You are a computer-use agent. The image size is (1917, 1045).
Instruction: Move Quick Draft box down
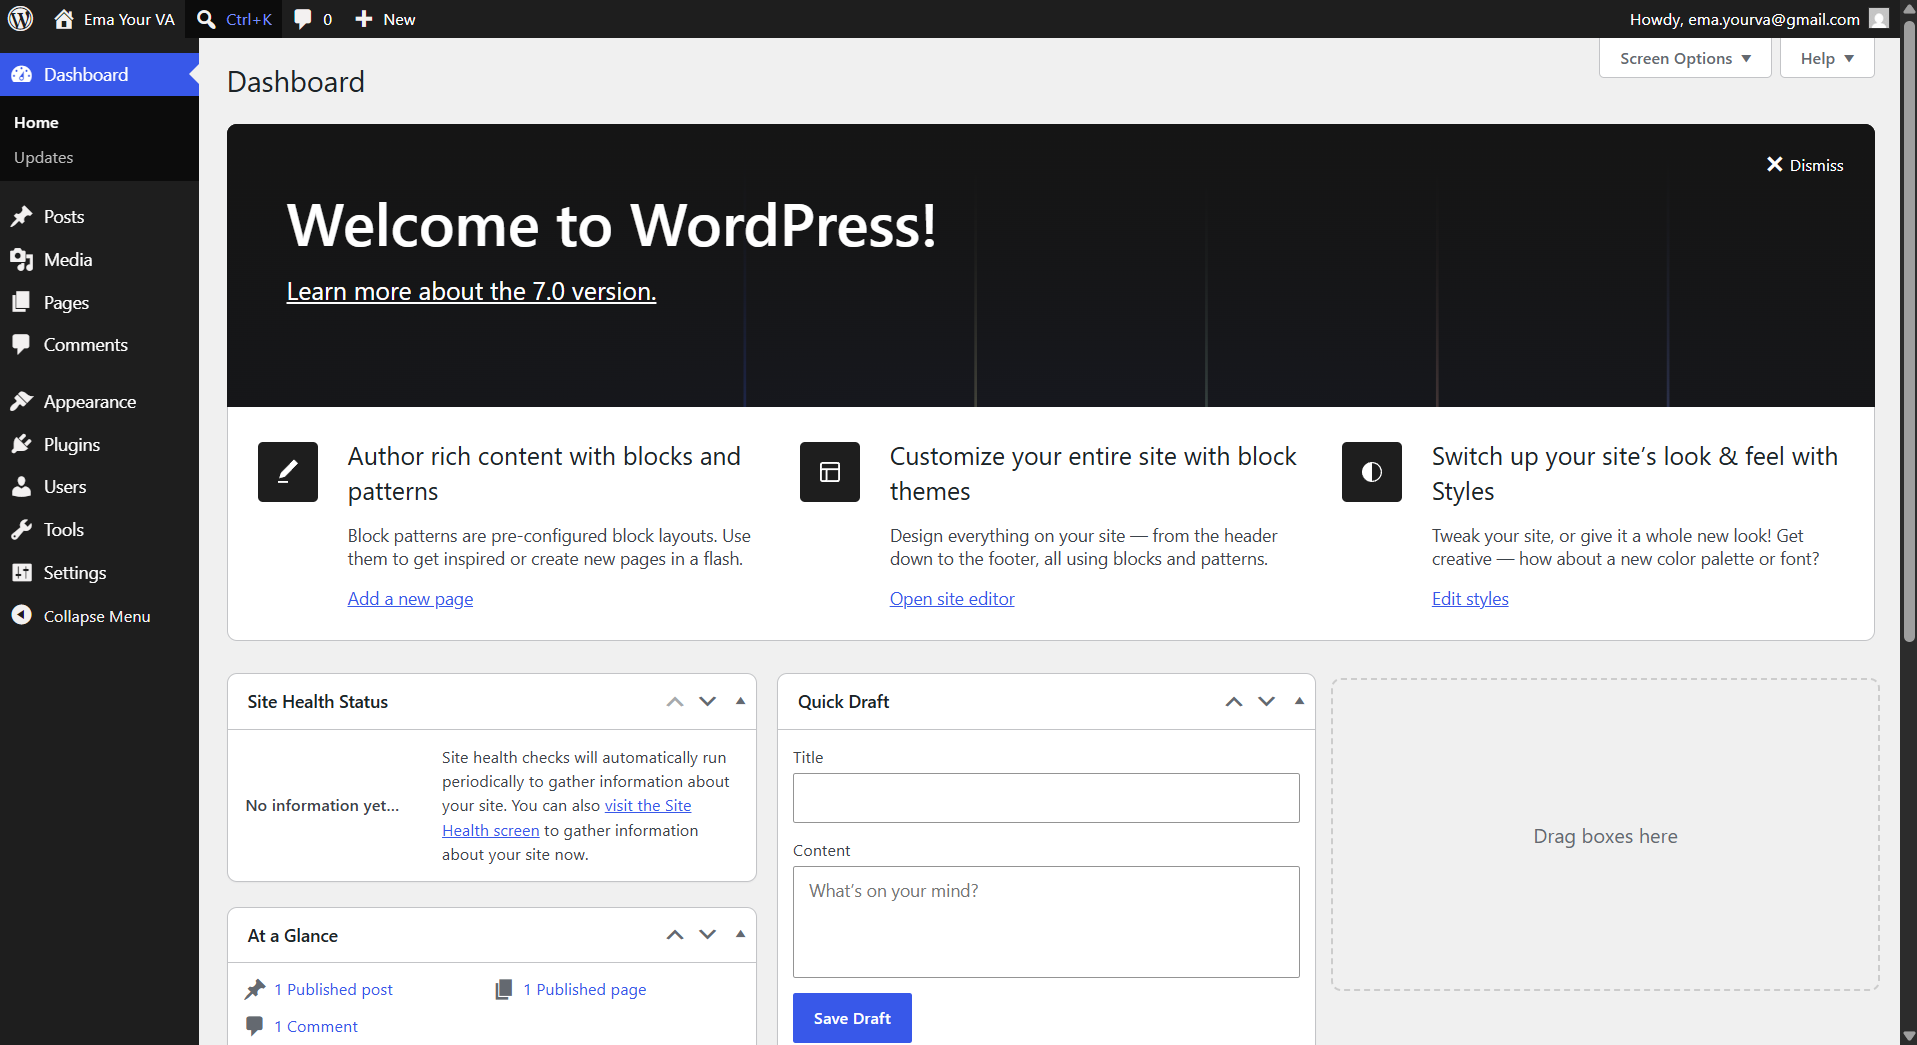(1267, 702)
